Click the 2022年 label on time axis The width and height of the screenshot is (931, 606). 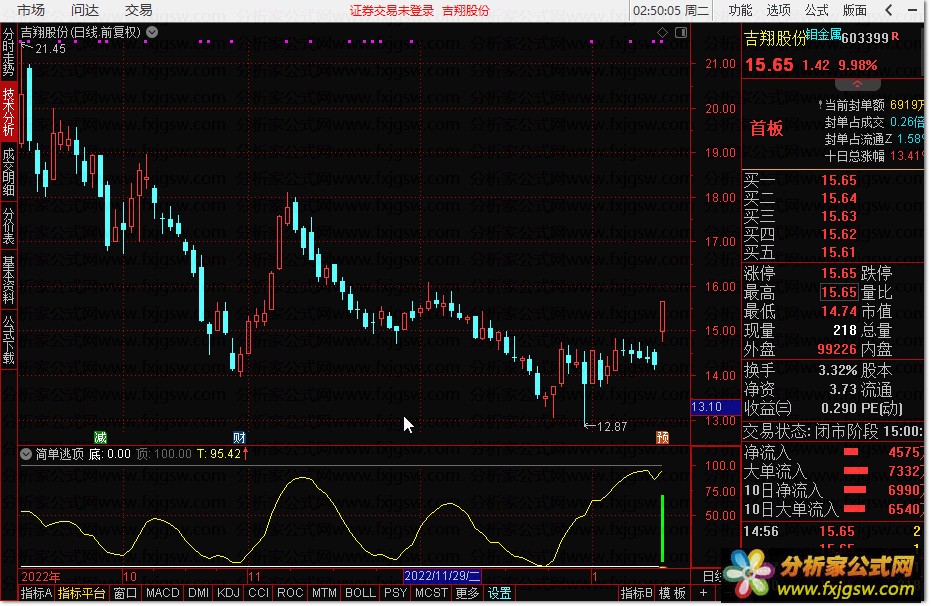[x=40, y=576]
